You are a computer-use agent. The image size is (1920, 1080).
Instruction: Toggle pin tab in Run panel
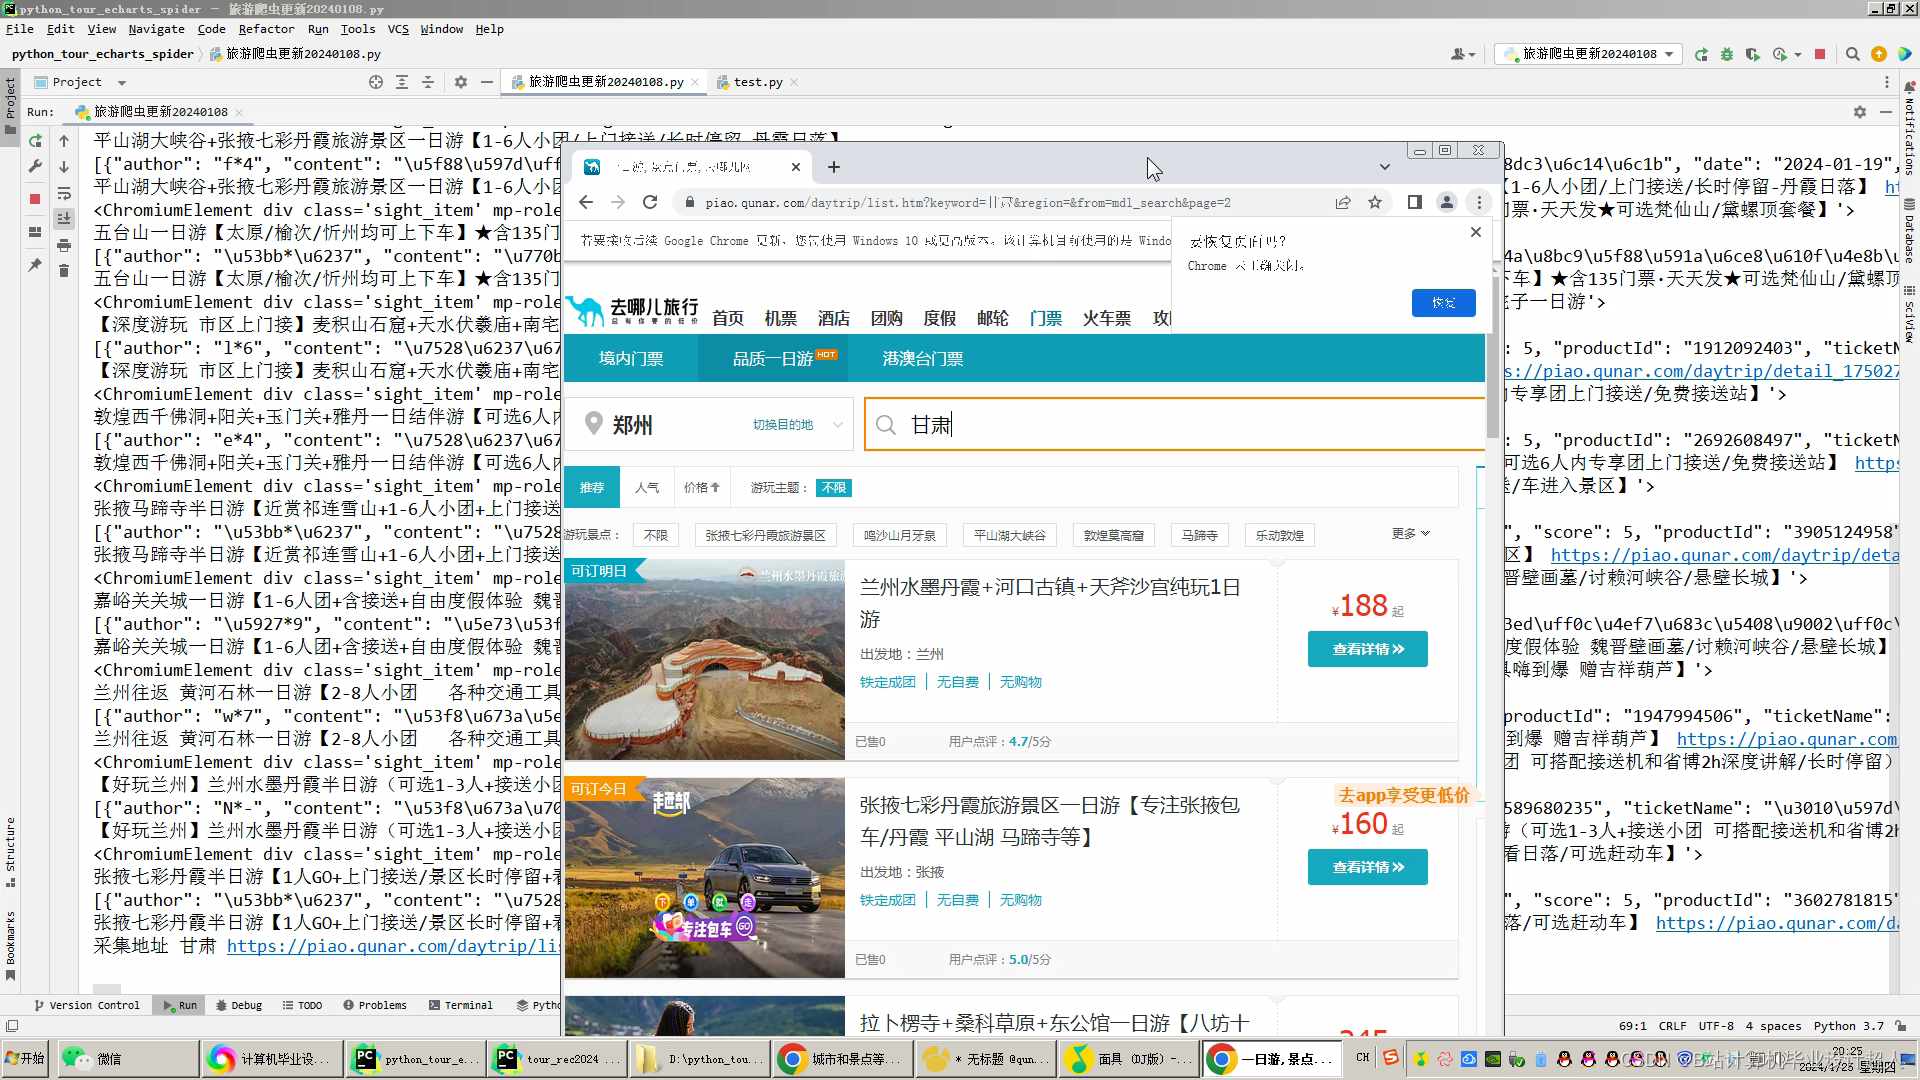pyautogui.click(x=35, y=265)
